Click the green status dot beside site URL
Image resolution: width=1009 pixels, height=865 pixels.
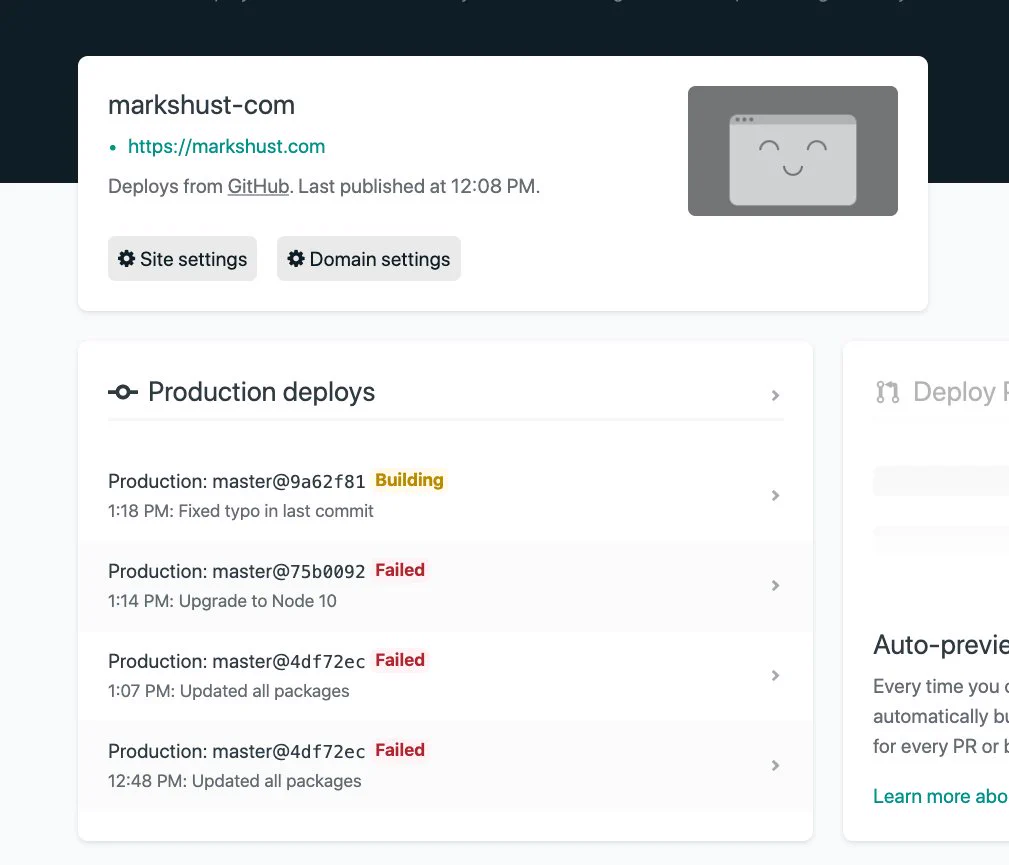pos(113,148)
